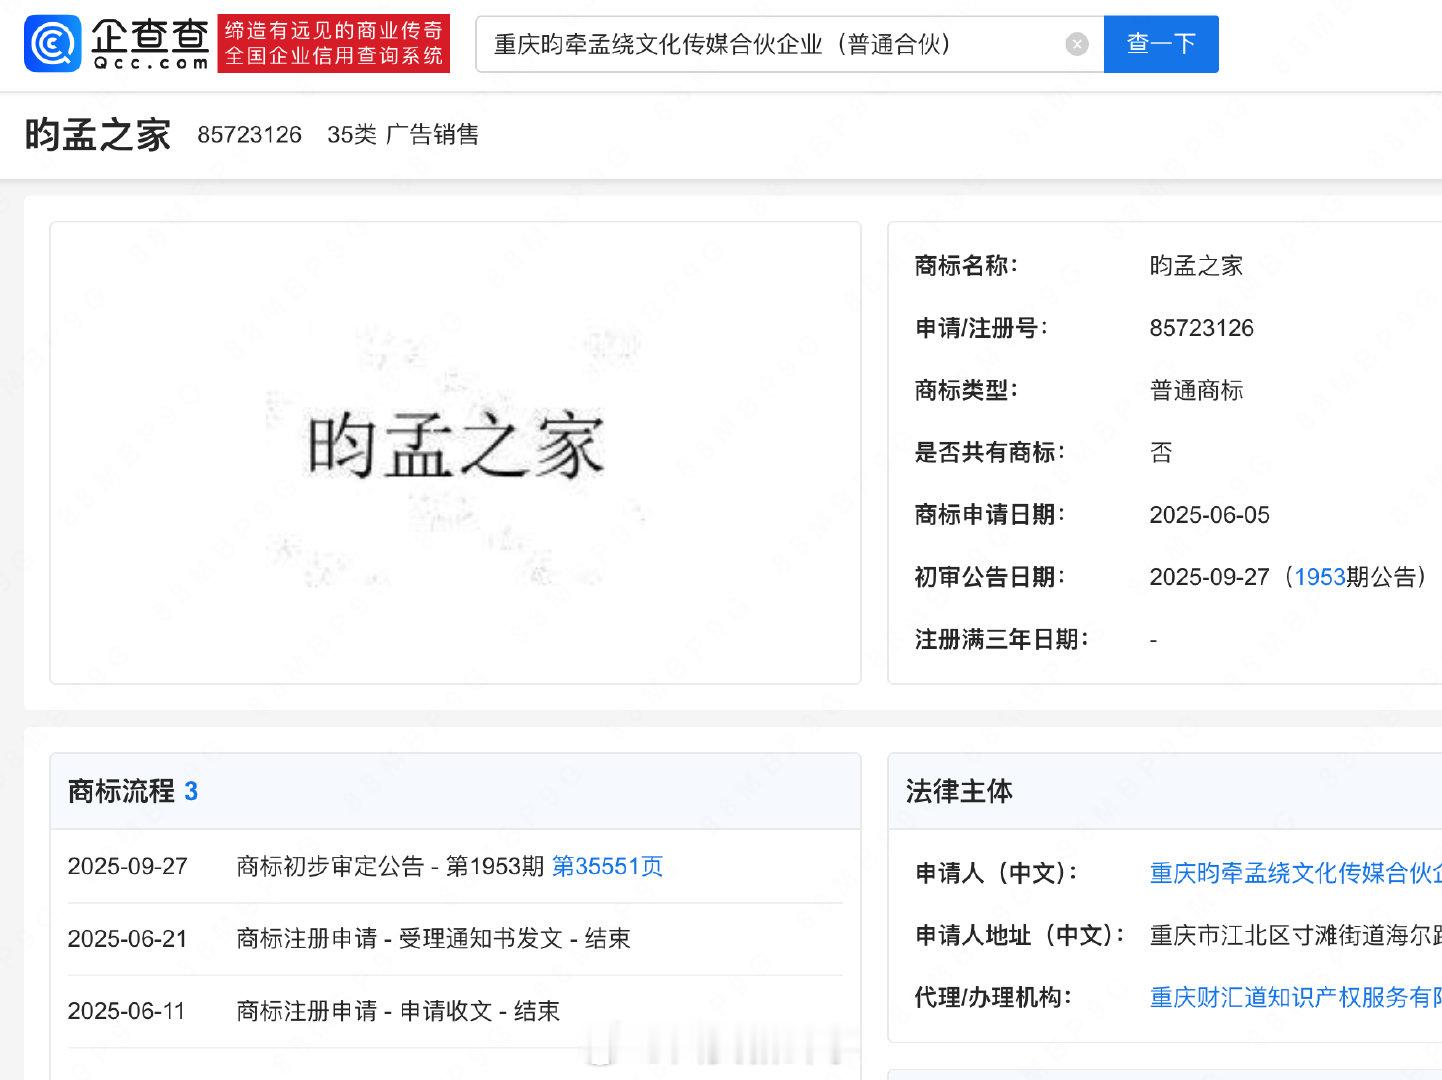Click the trademark flow count 3

pyautogui.click(x=191, y=792)
